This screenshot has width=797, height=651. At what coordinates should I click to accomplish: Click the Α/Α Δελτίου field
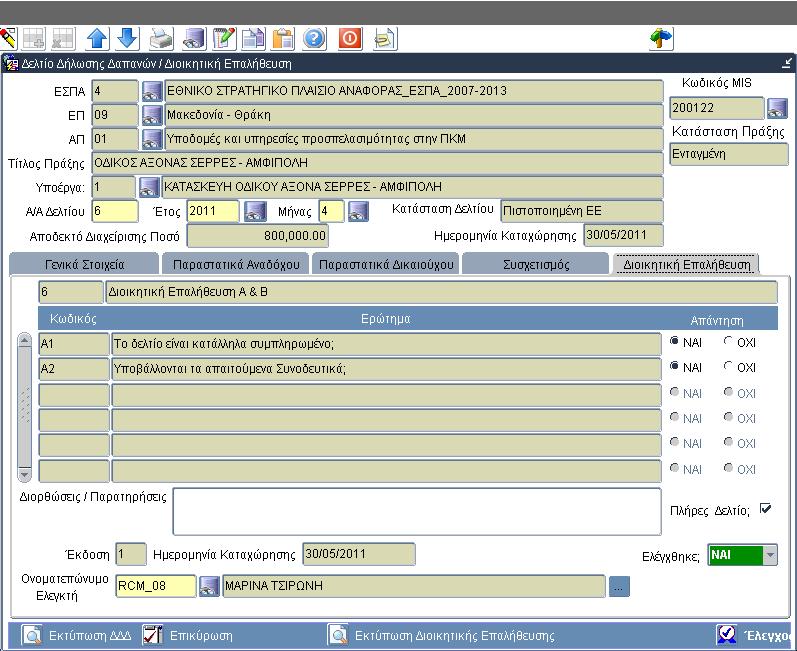(x=115, y=211)
